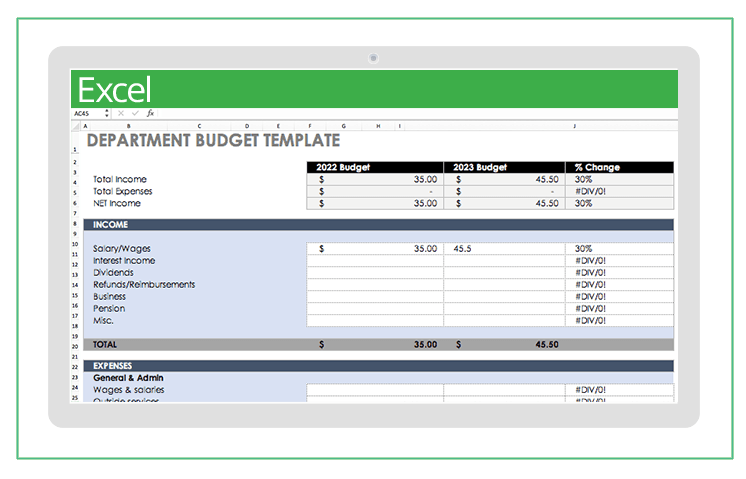Select row 10 header number
Screen dimensions: 746x479
(75, 244)
